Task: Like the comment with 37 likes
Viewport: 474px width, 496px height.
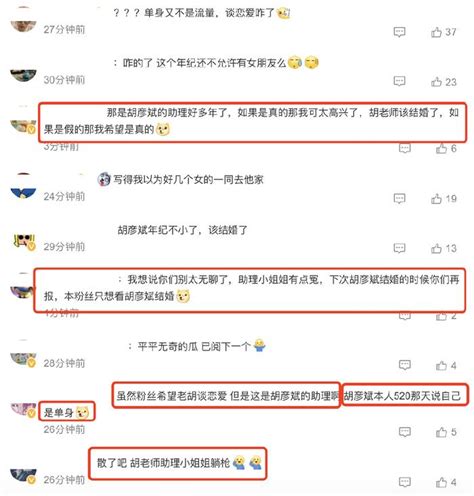Action: pyautogui.click(x=436, y=32)
